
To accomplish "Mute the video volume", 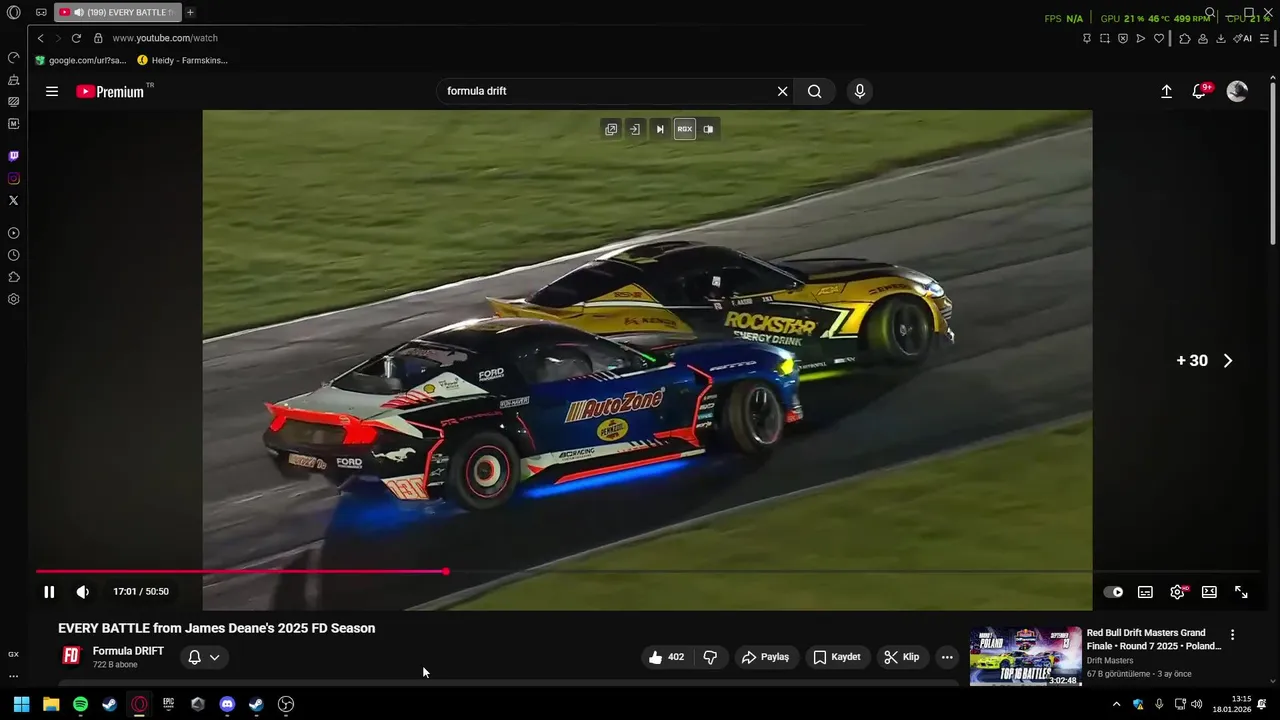I will [83, 592].
